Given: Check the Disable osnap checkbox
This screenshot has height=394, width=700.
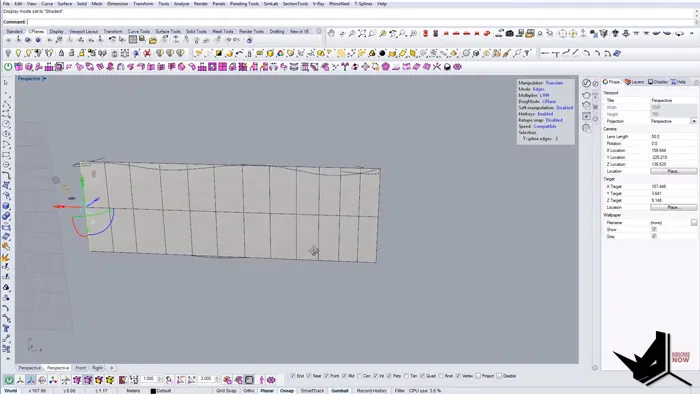Looking at the screenshot, I should pos(499,376).
